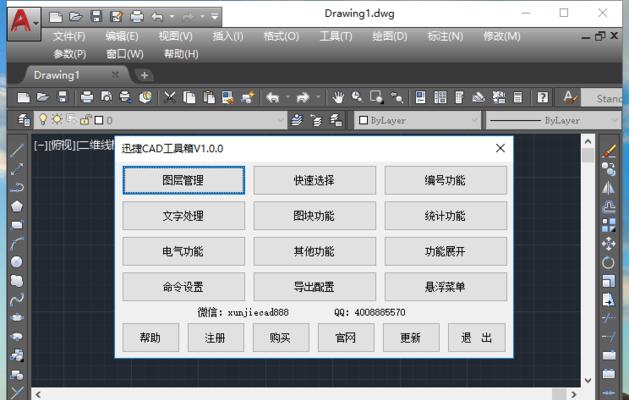Select the Rectangle draw tool

point(17,225)
